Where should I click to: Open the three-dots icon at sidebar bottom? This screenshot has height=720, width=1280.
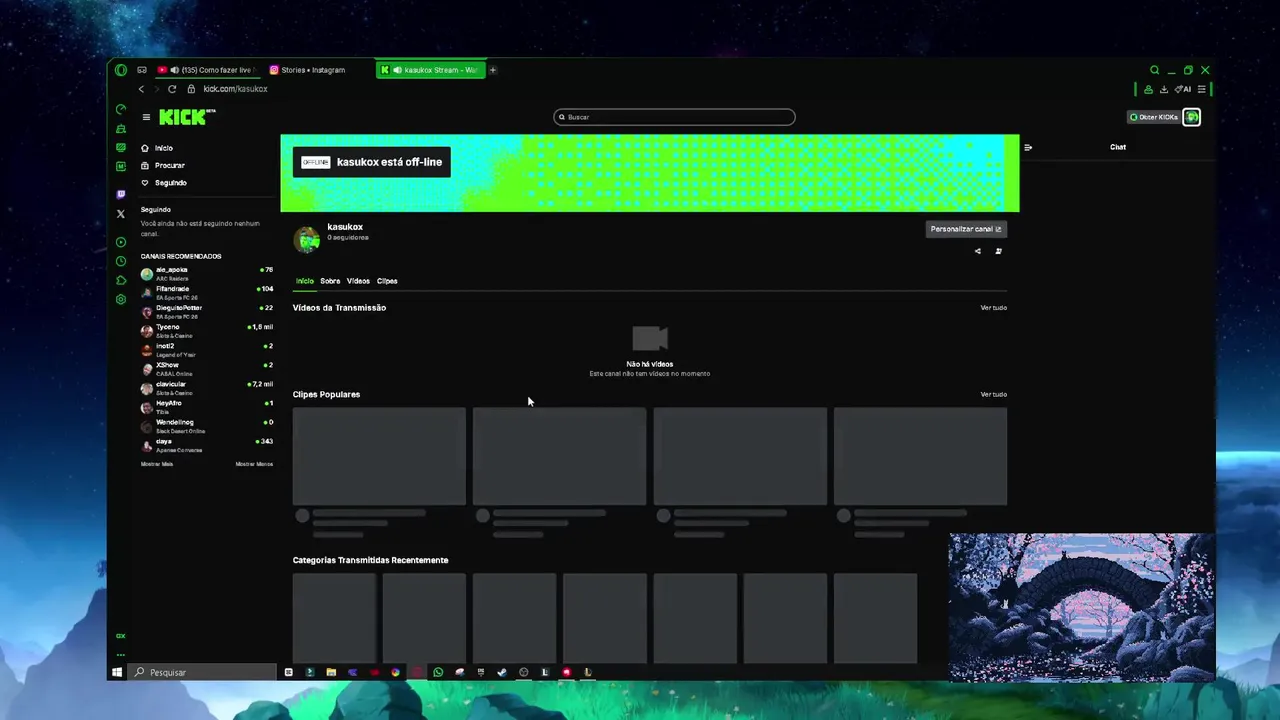[121, 655]
